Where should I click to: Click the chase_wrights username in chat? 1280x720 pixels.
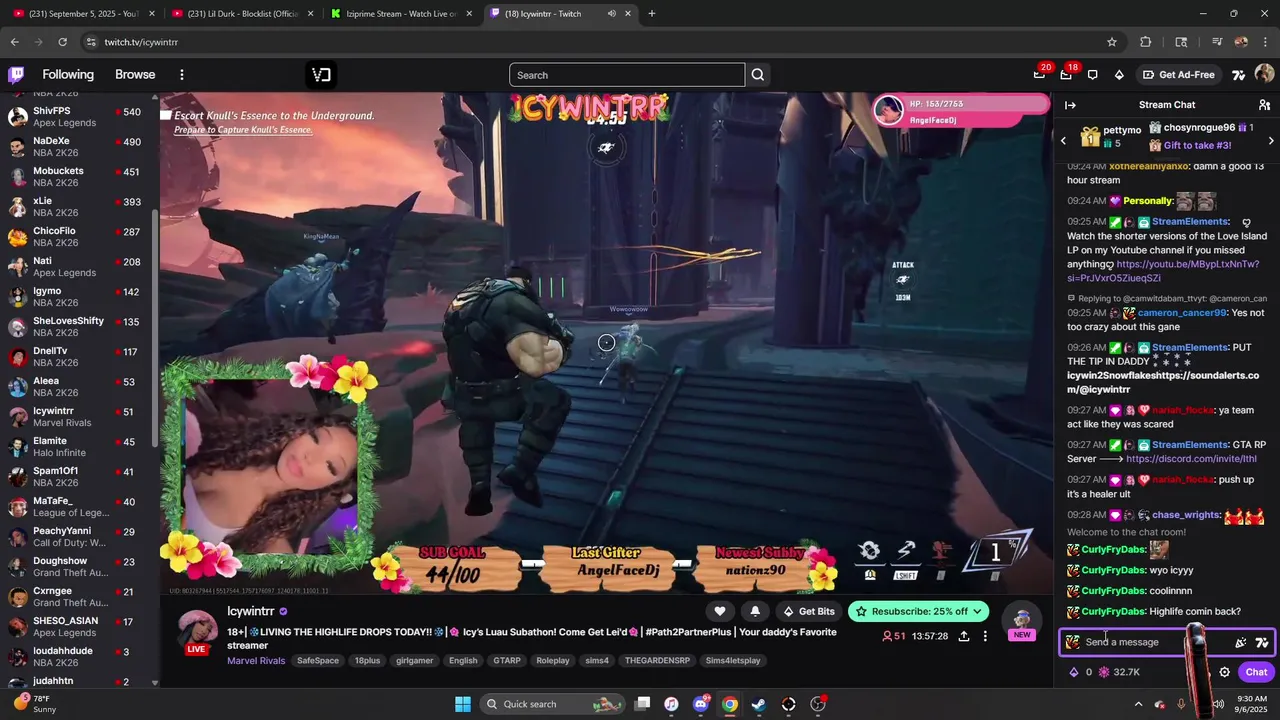(1186, 515)
